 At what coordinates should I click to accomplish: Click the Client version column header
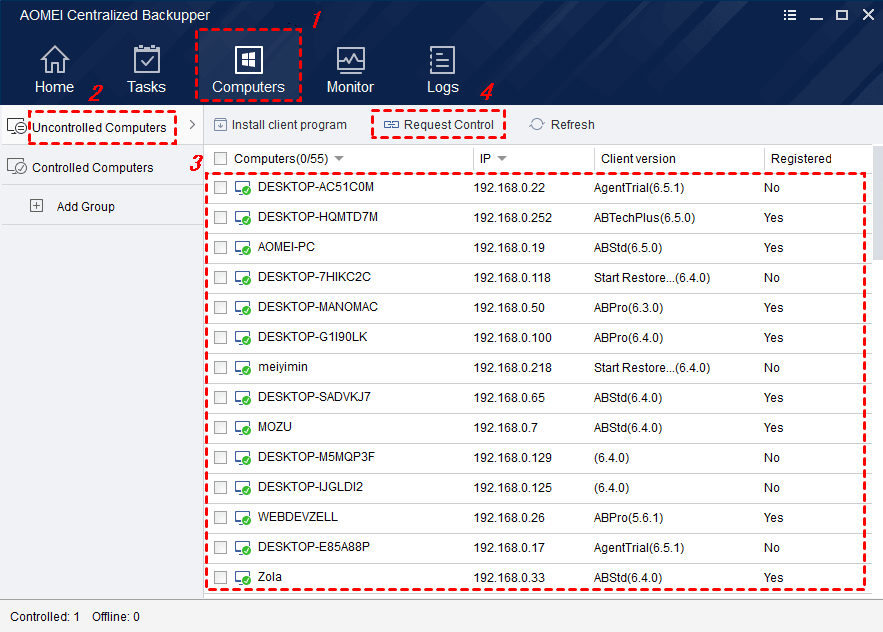coord(638,159)
